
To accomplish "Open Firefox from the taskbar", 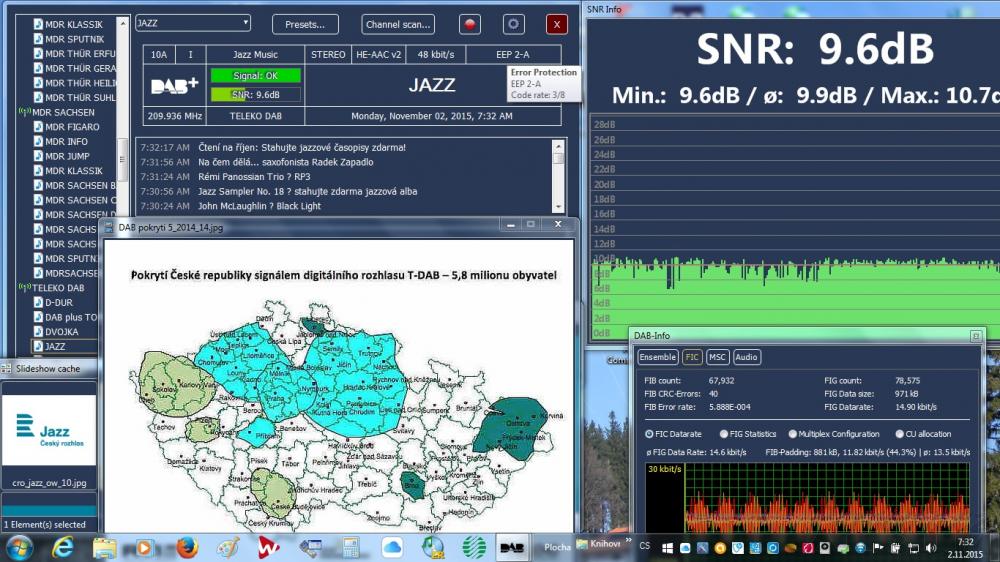I will 187,548.
